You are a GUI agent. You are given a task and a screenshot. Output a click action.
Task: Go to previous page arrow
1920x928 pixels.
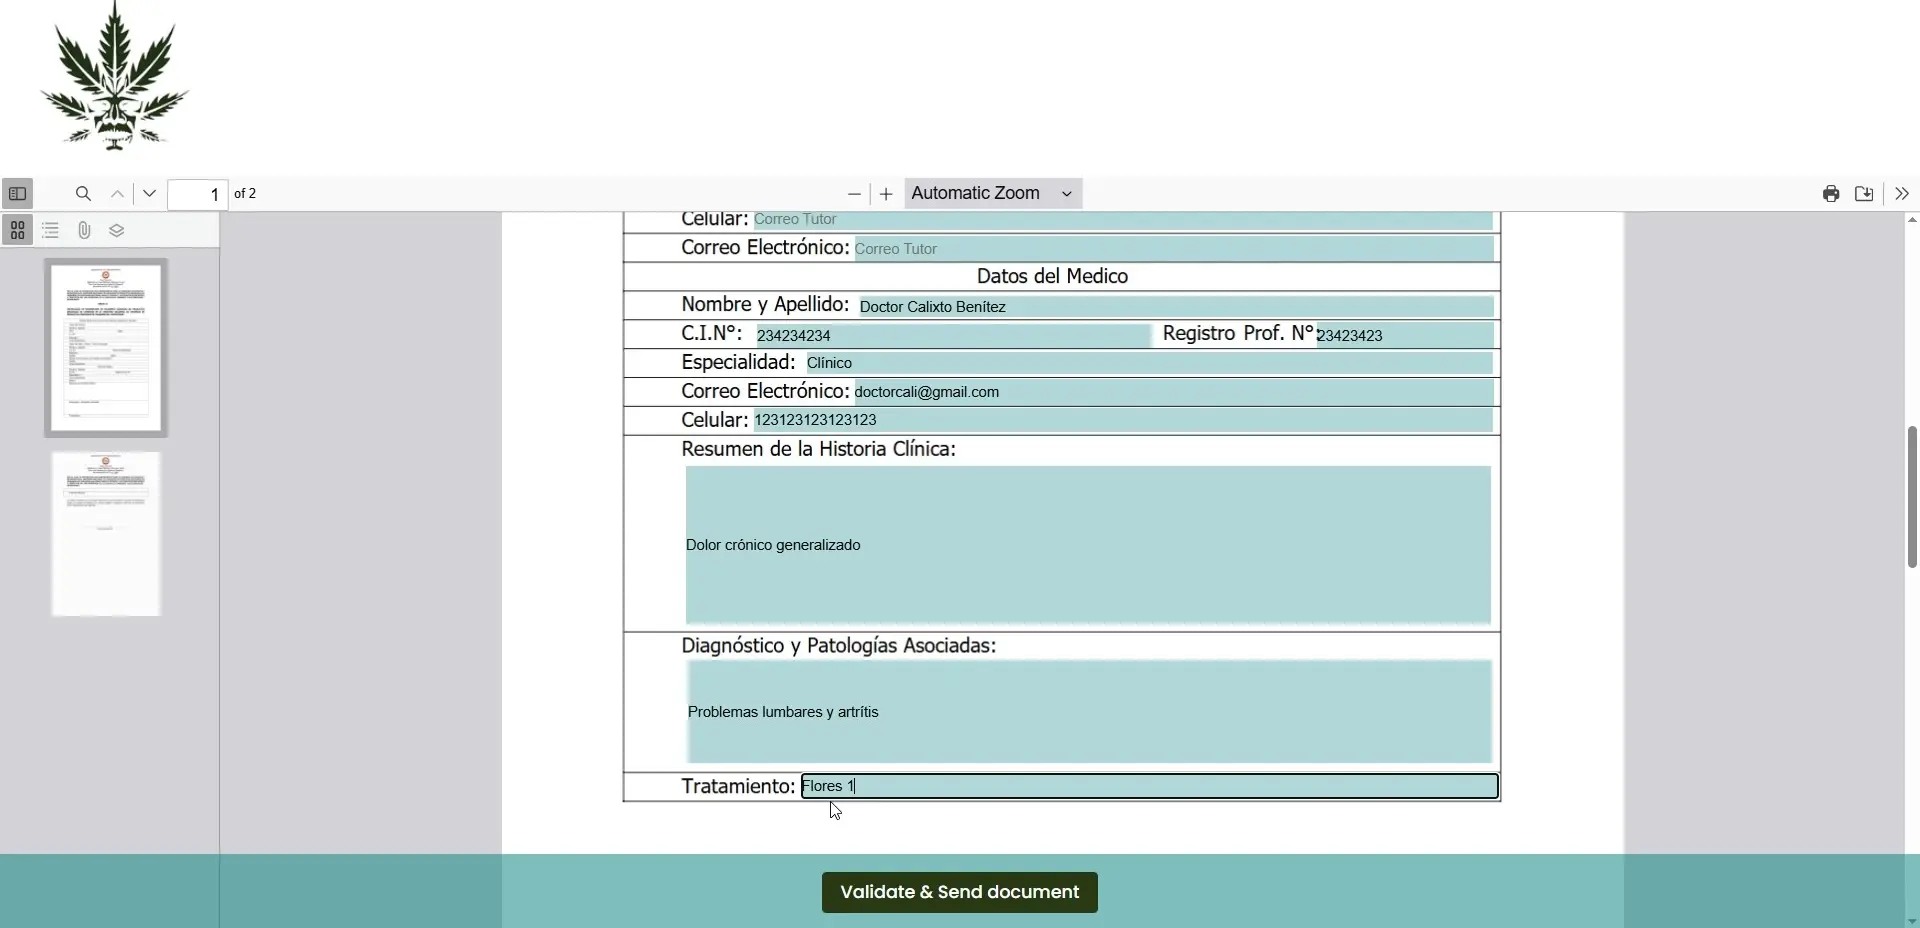(117, 194)
